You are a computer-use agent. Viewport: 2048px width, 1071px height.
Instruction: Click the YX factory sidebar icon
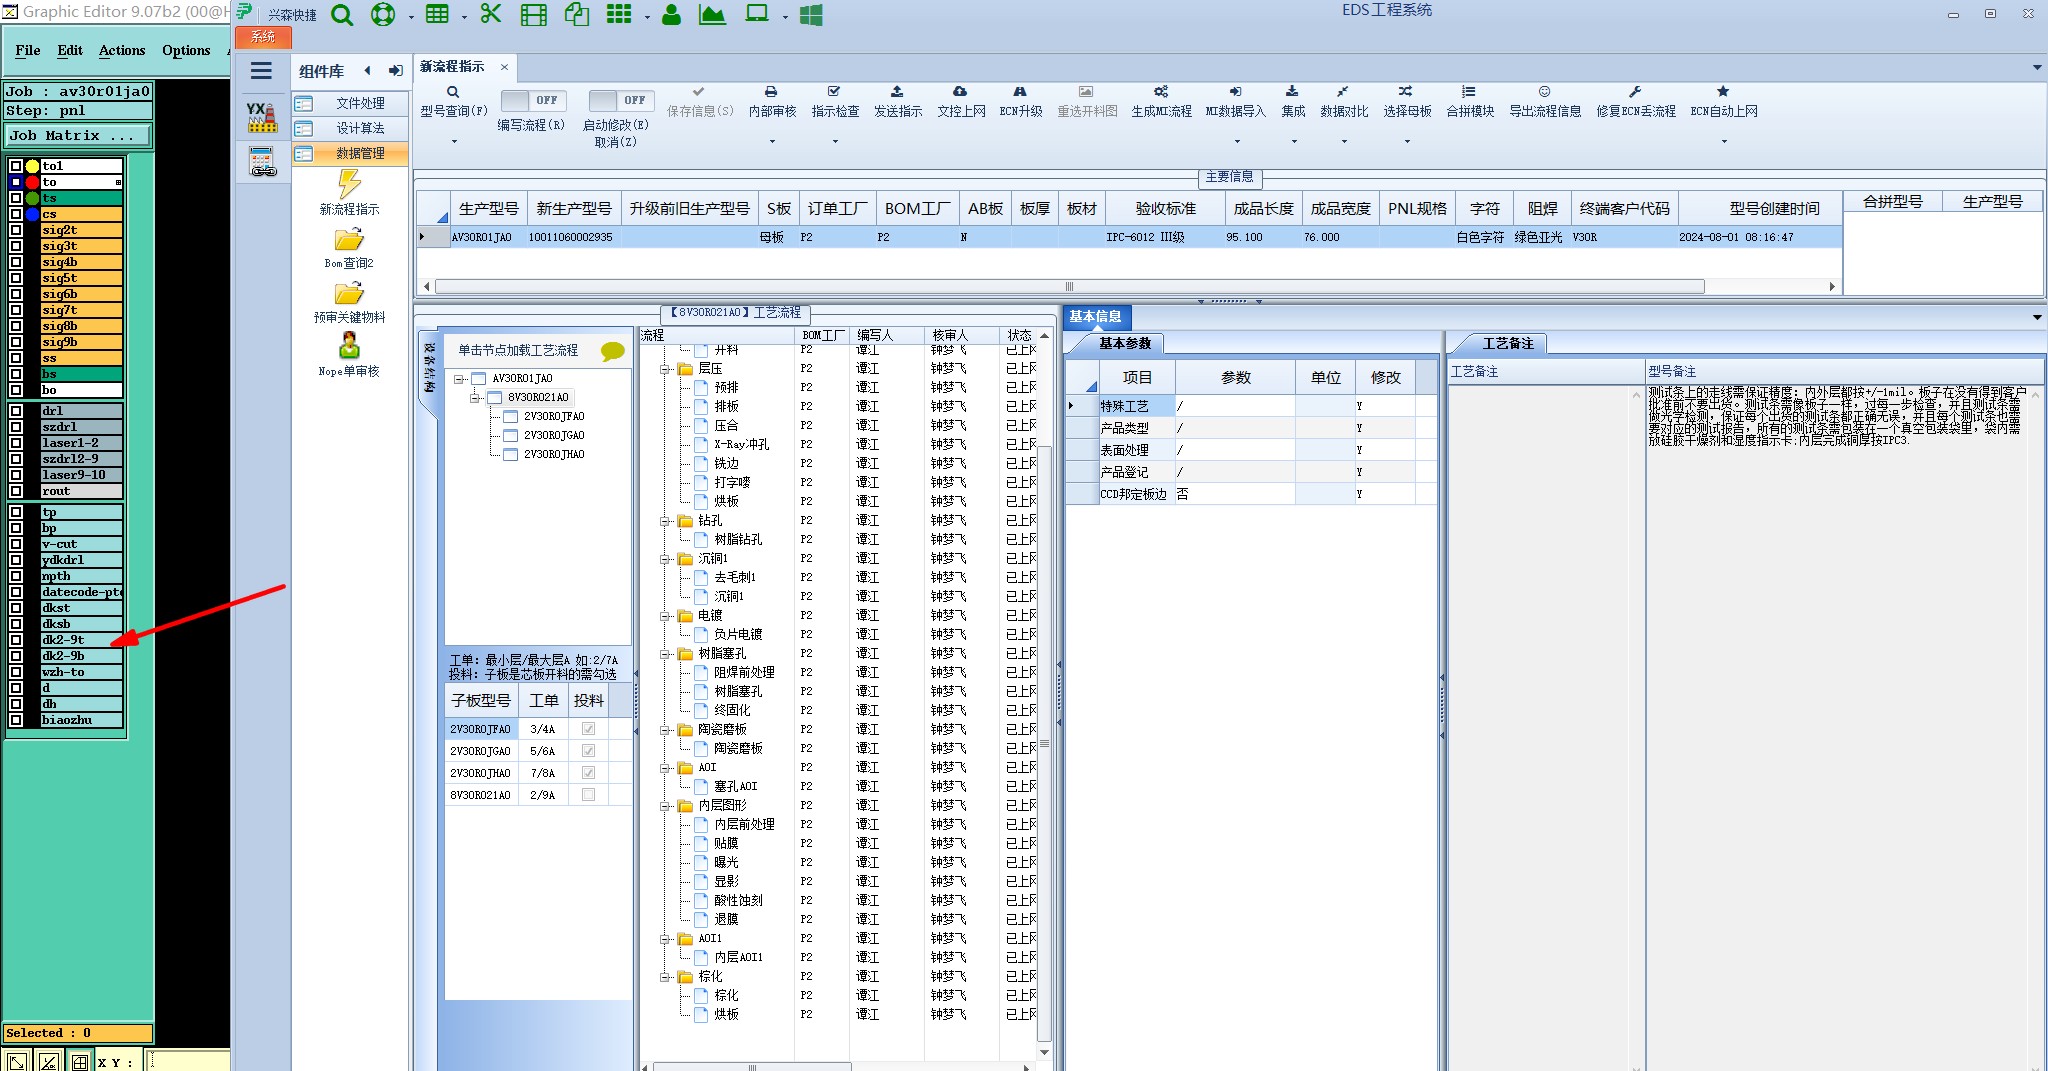pyautogui.click(x=262, y=117)
